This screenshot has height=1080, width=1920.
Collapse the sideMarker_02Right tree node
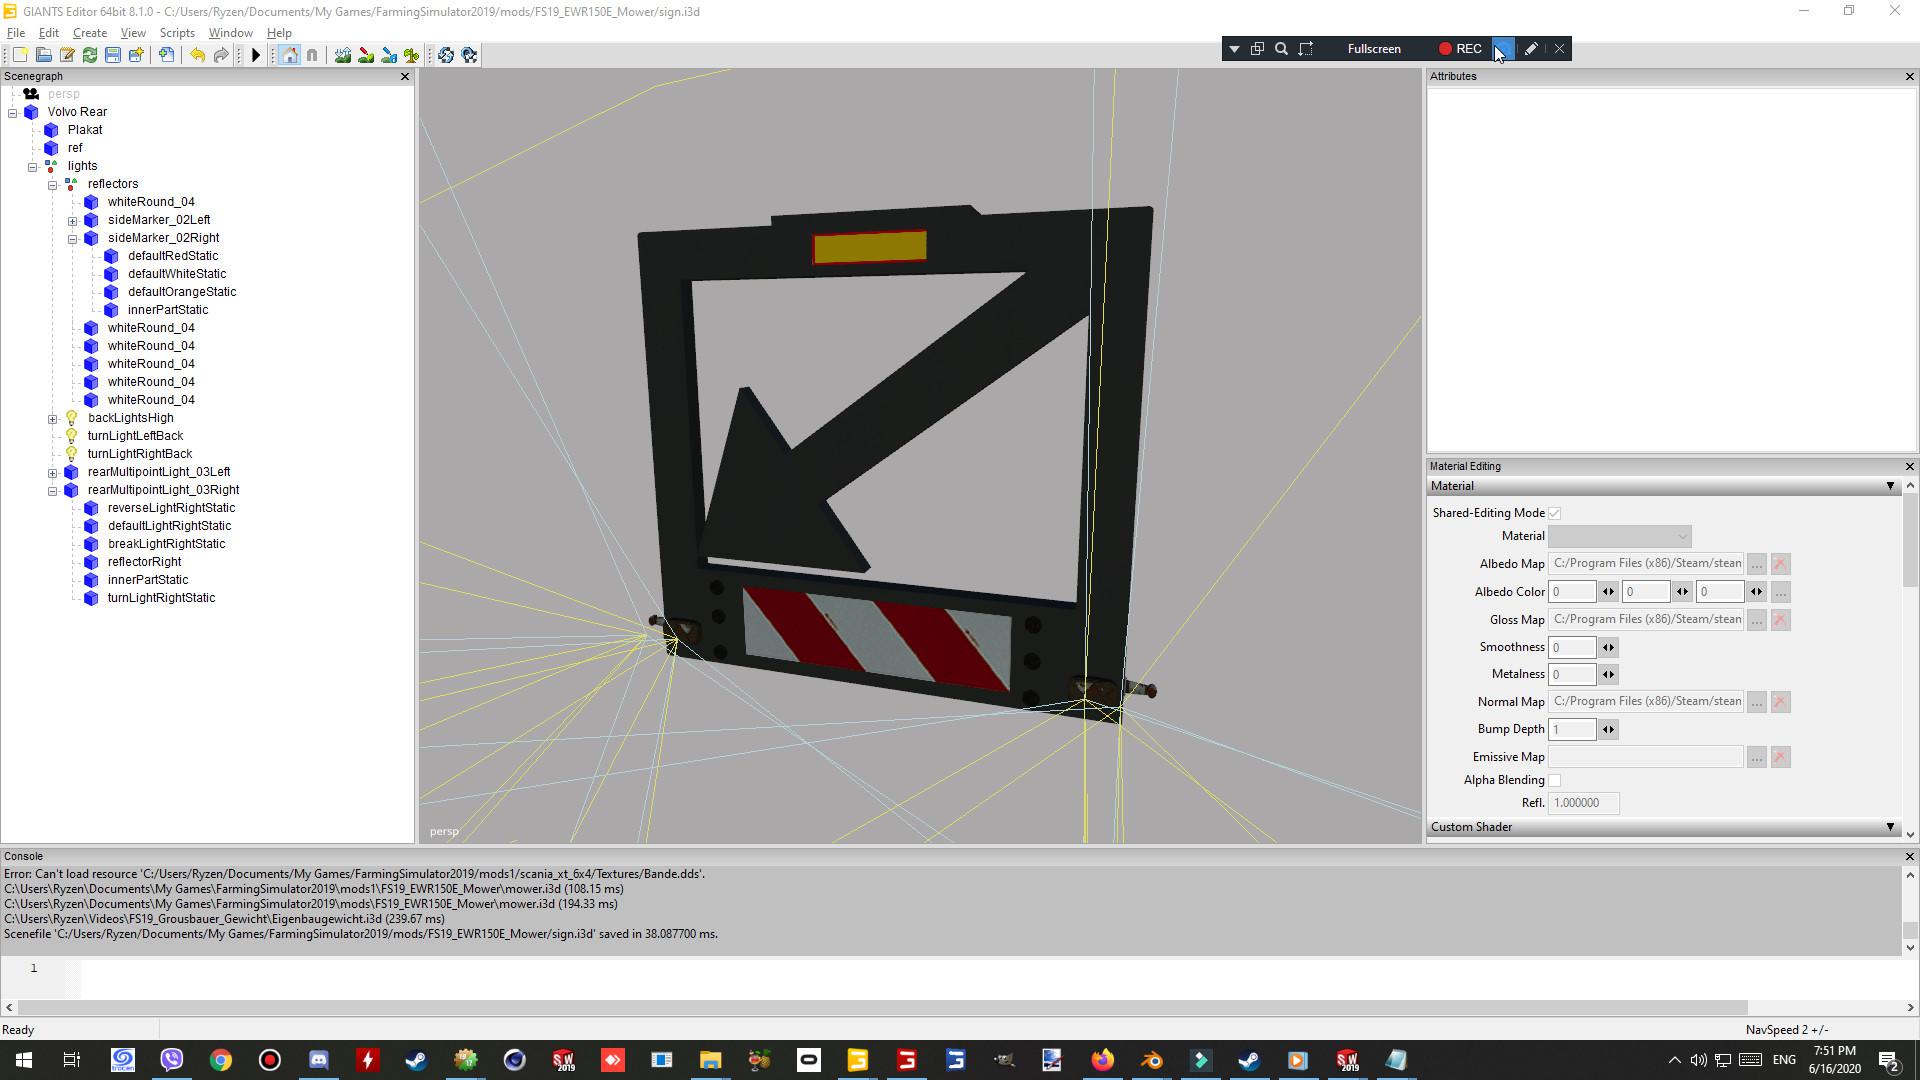click(73, 239)
